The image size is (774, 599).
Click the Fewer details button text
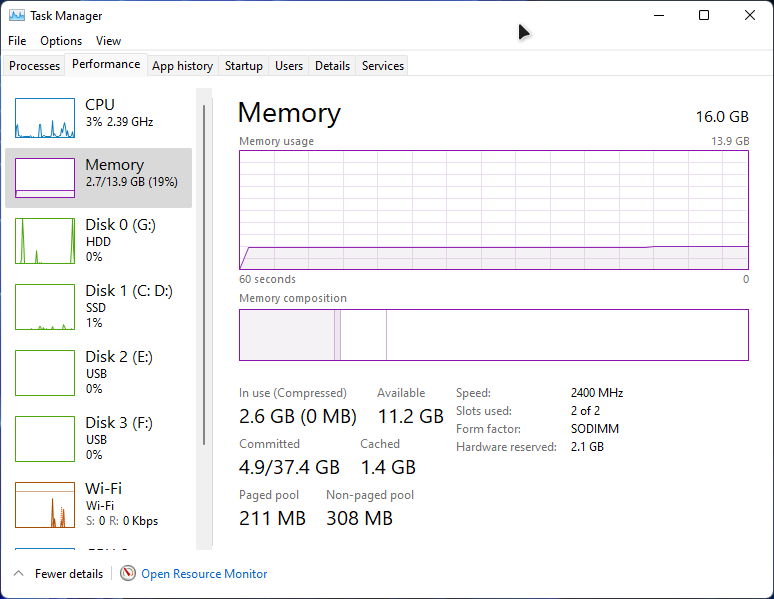tap(69, 574)
